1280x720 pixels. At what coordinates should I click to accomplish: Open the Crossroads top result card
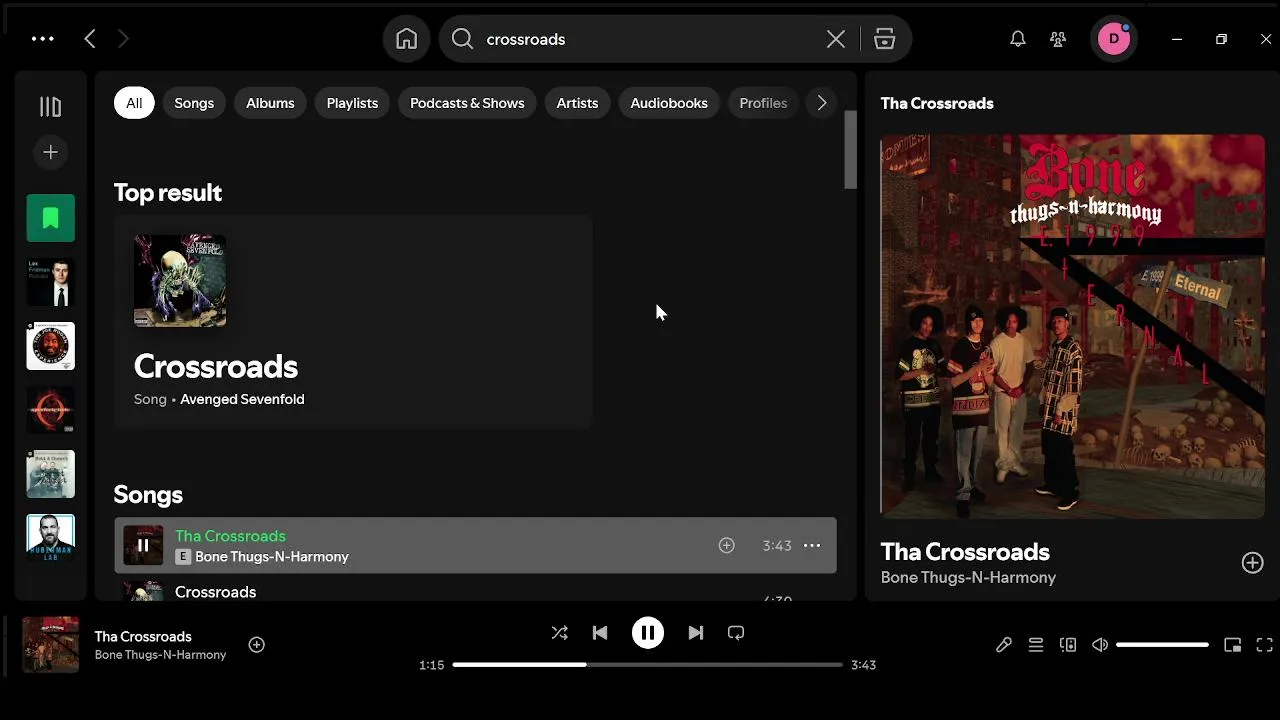point(353,322)
